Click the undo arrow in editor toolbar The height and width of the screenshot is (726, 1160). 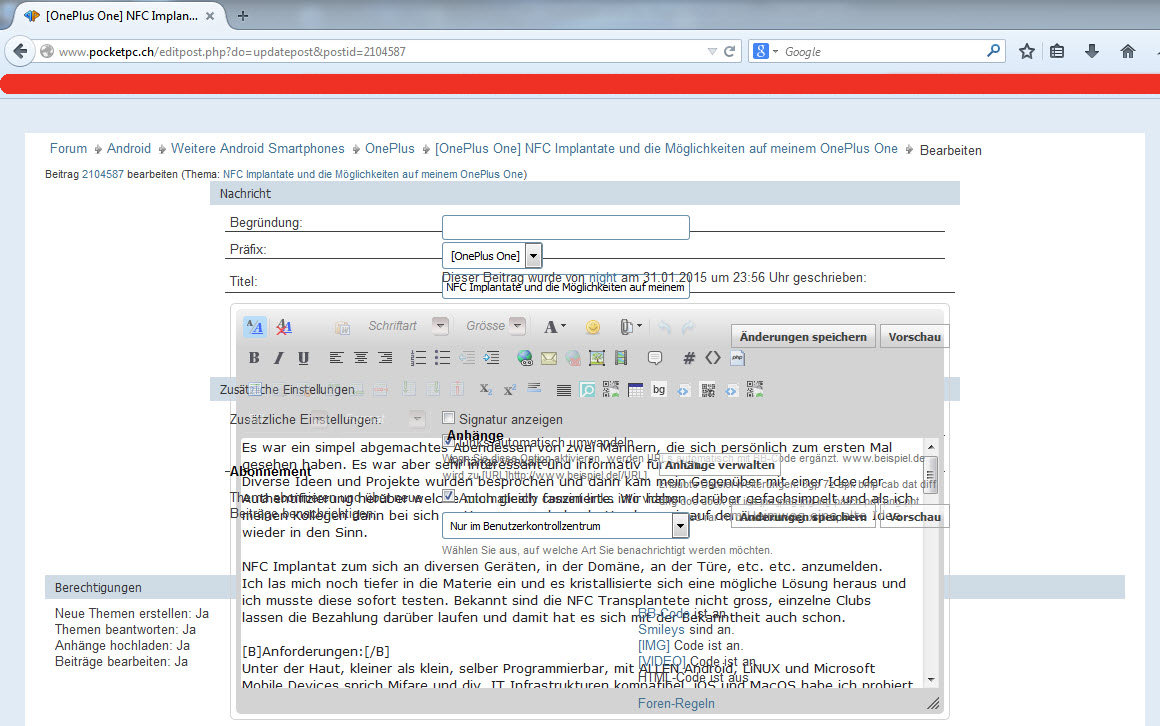coord(664,326)
